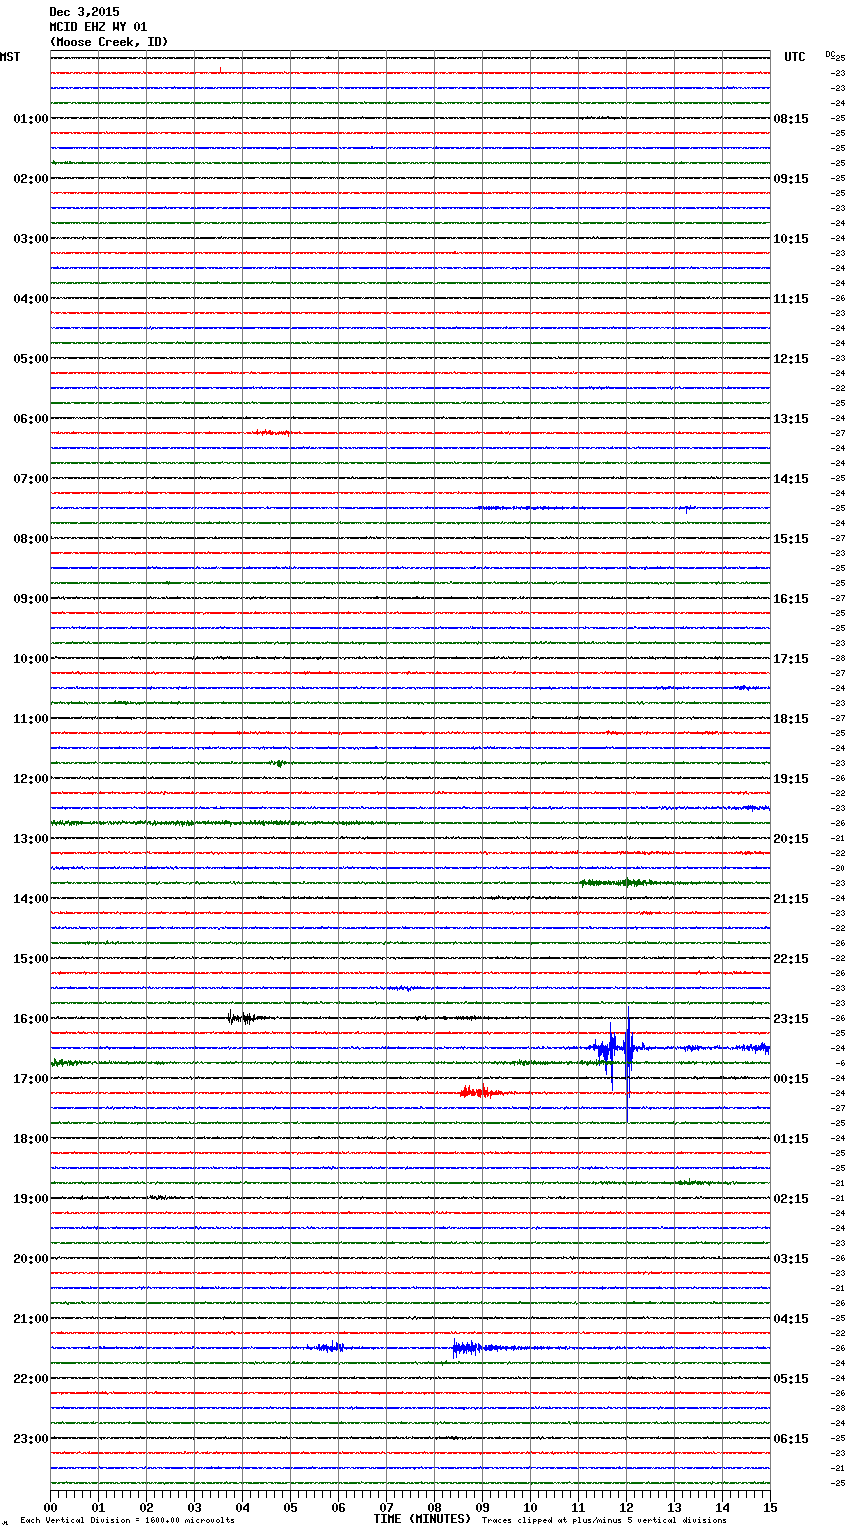The height and width of the screenshot is (1534, 850).
Task: Click the '09:00' MST hour label
Action: [31, 599]
